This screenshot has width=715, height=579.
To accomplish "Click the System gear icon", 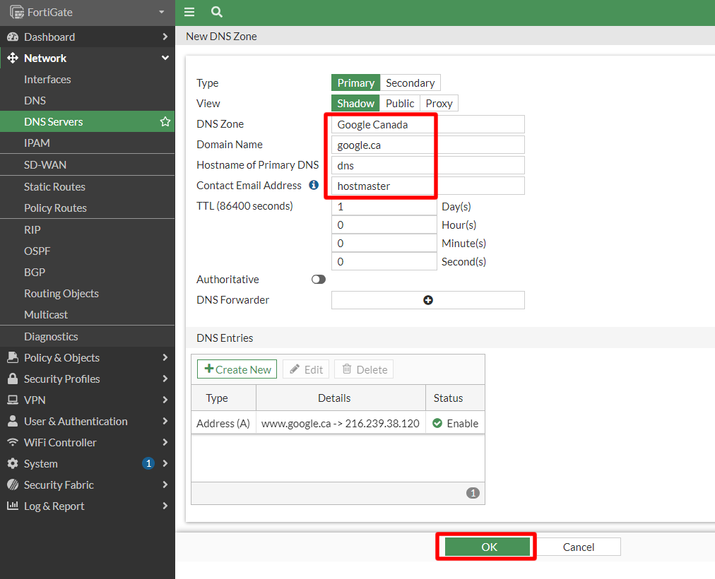I will click(x=13, y=464).
